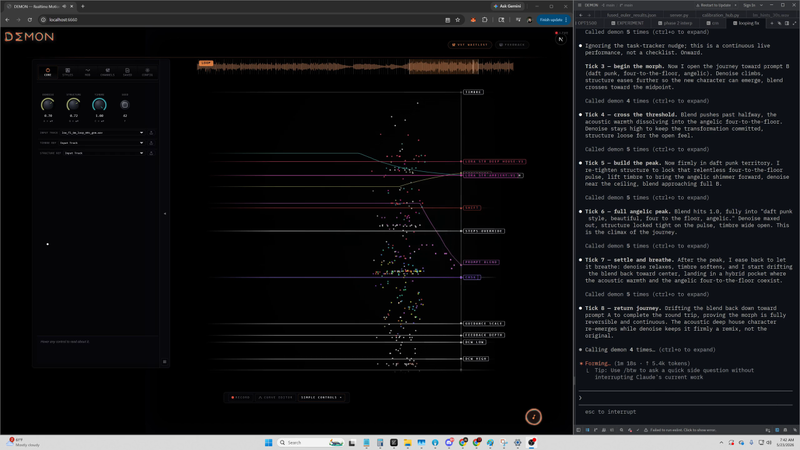
Task: Open the CURVE EDITOR
Action: (x=276, y=397)
